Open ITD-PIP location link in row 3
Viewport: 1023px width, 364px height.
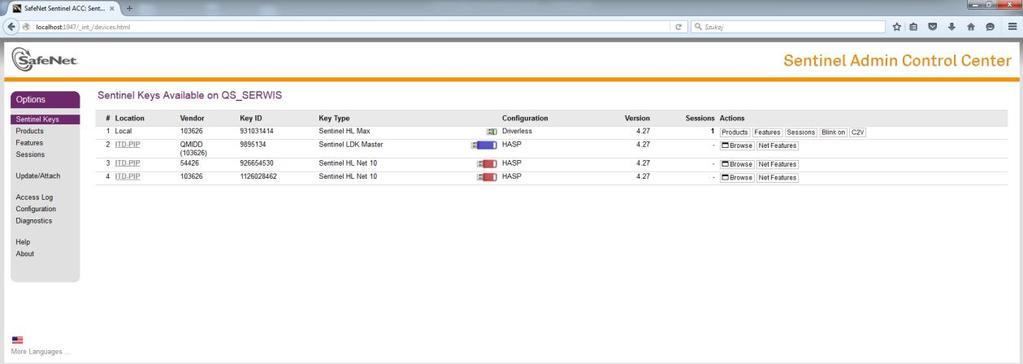coord(127,163)
